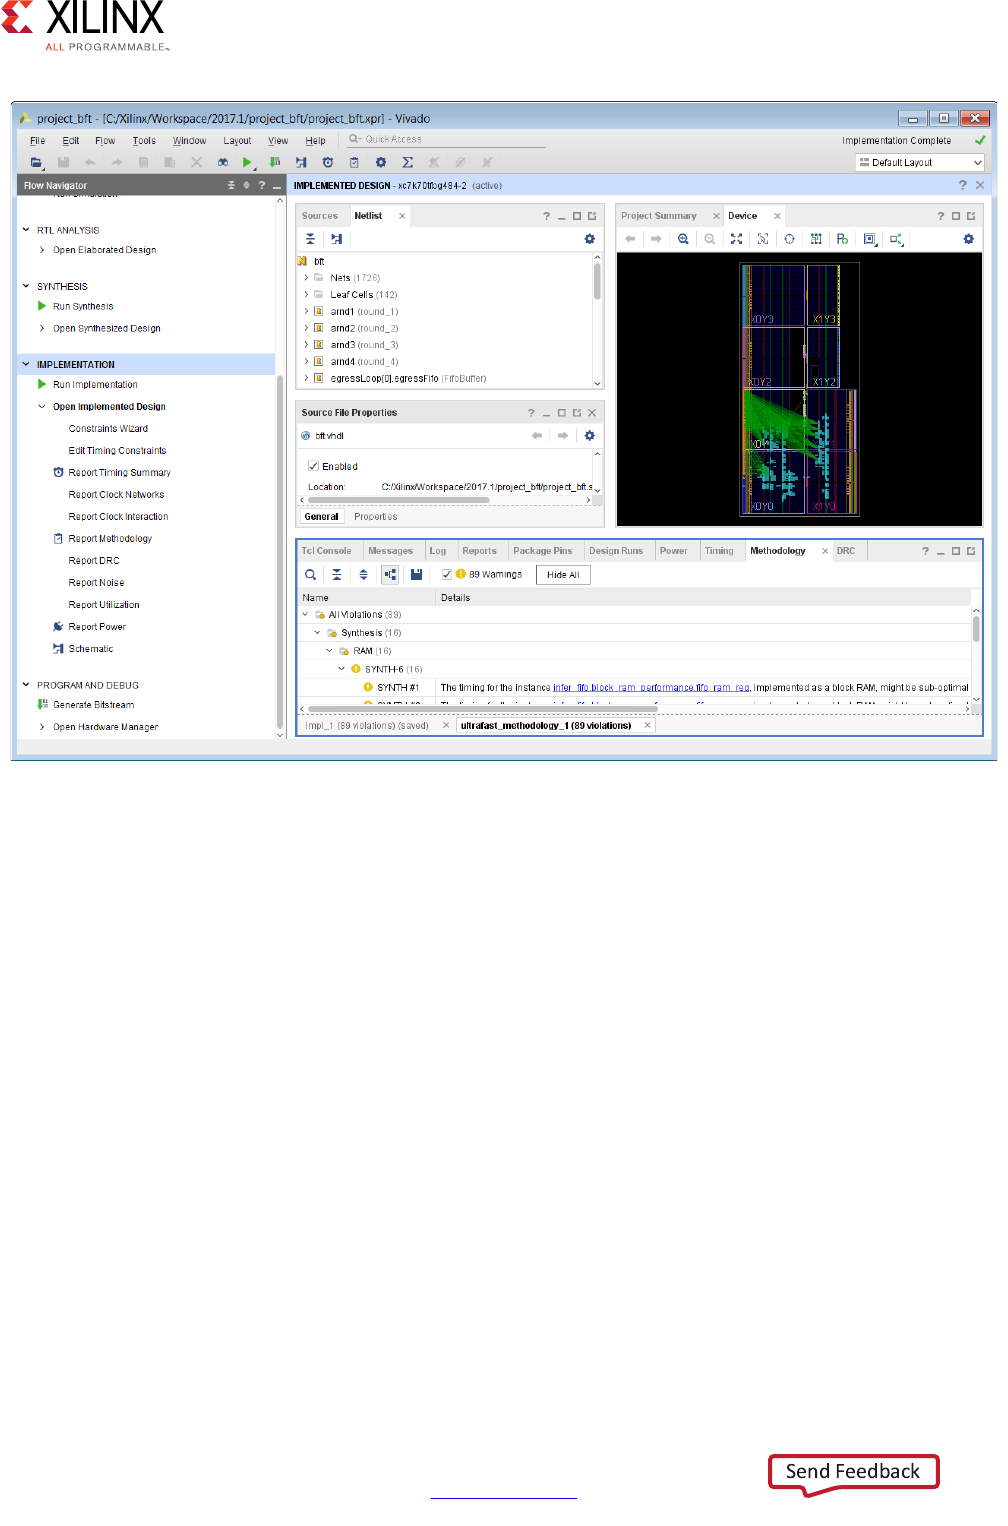Open the Default Layout dropdown

(x=920, y=162)
